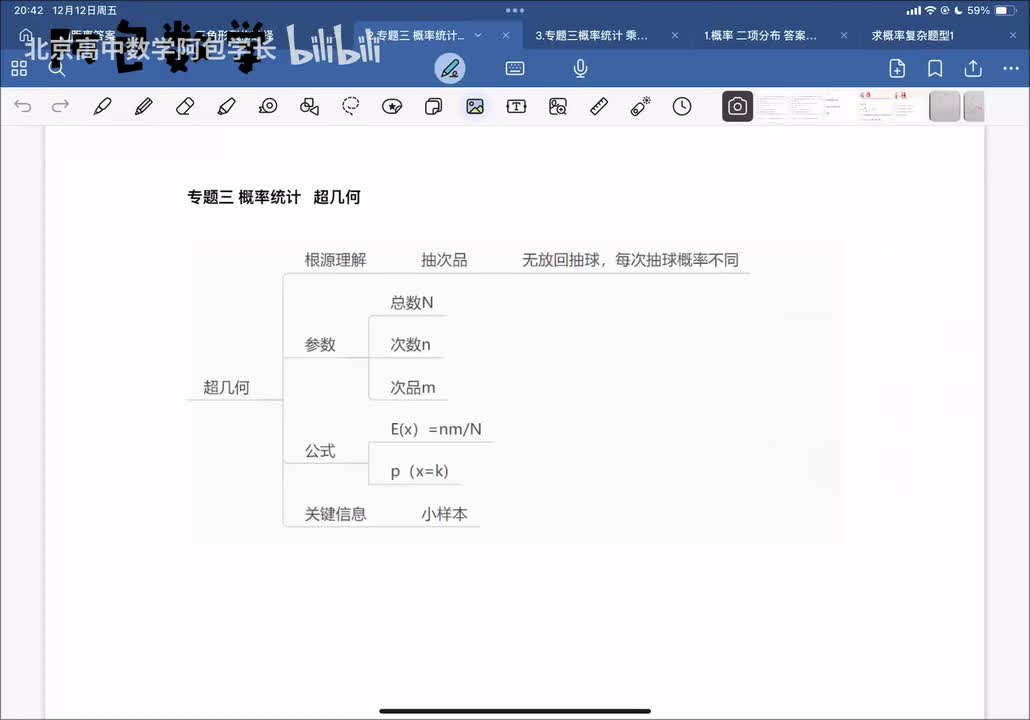Select the Sticky note tool
This screenshot has height=720, width=1030.
(434, 106)
